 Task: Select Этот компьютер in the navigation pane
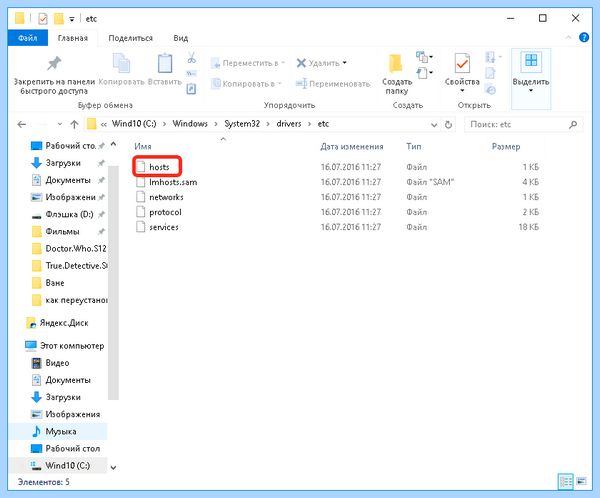tap(72, 346)
